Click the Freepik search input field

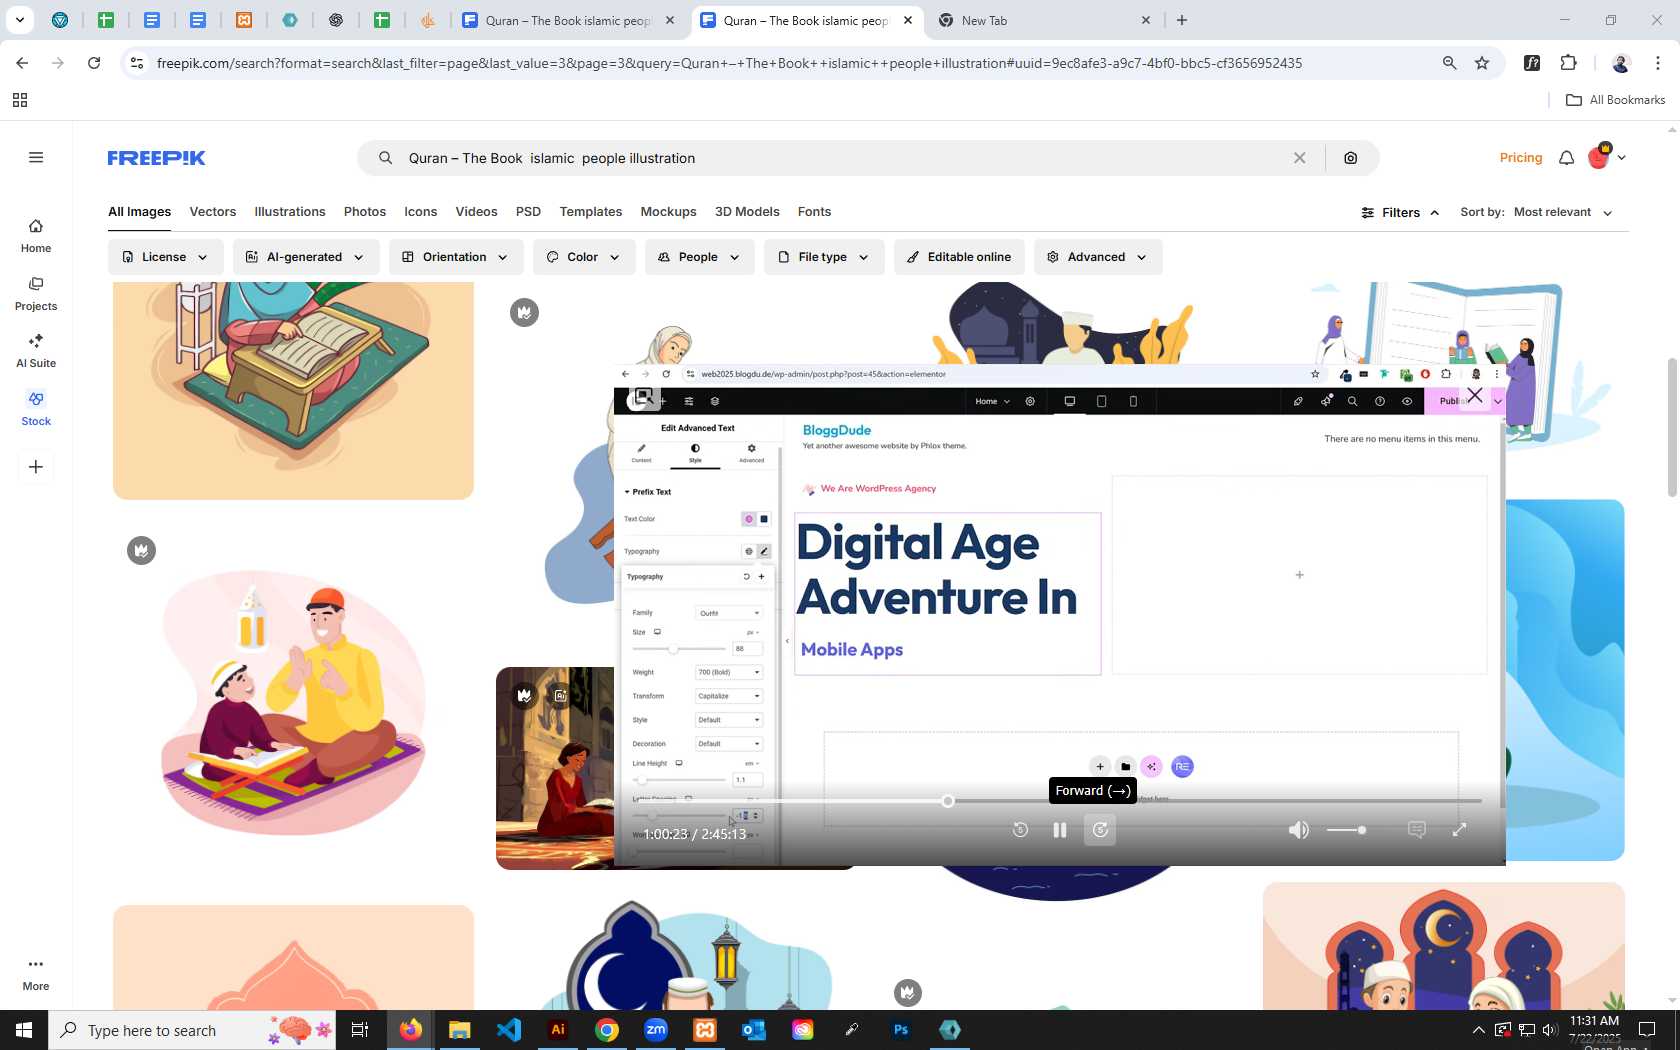coord(840,158)
